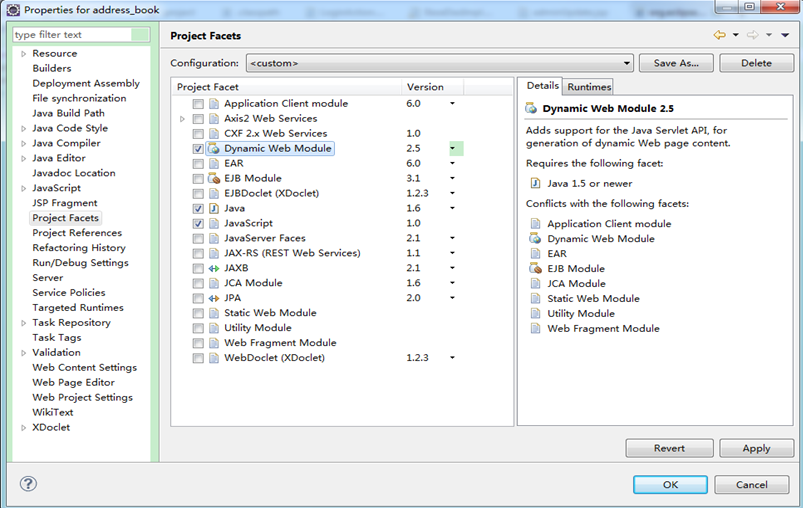Enable the EAR facet checkbox

point(198,164)
